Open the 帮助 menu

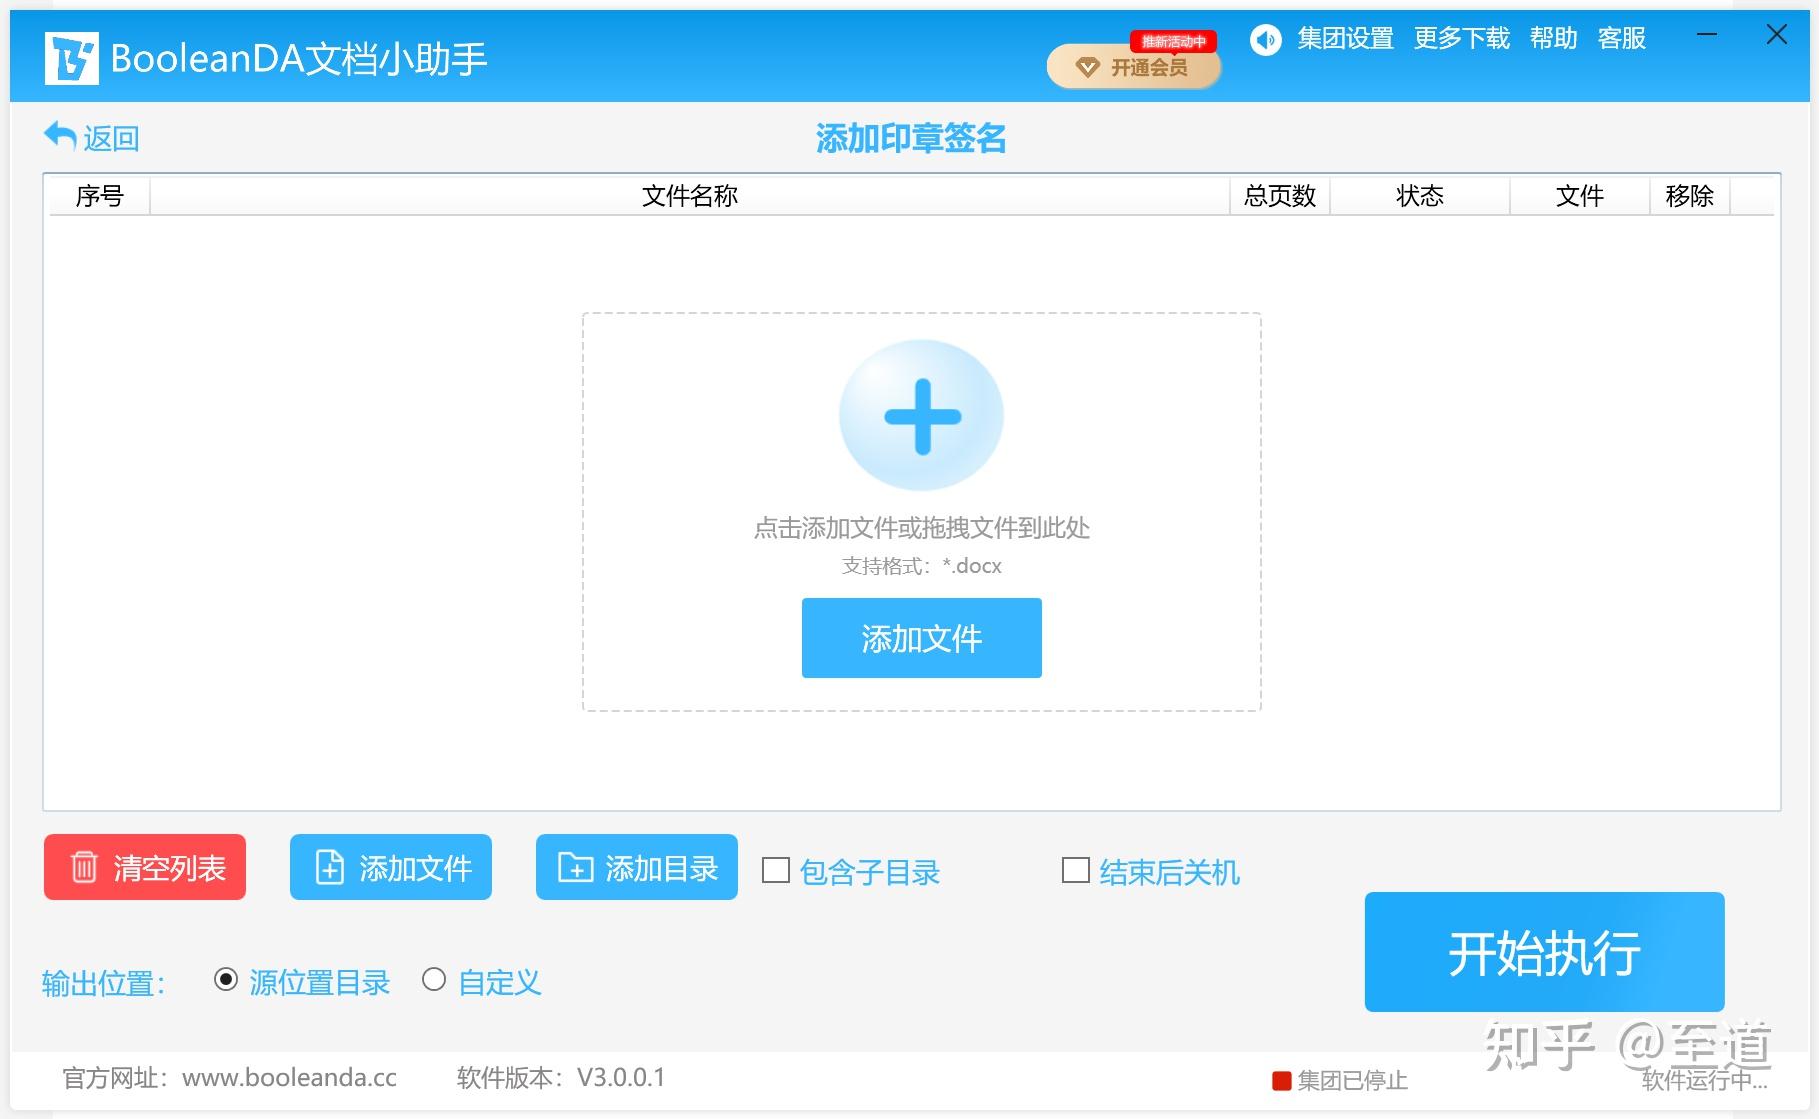click(1553, 39)
